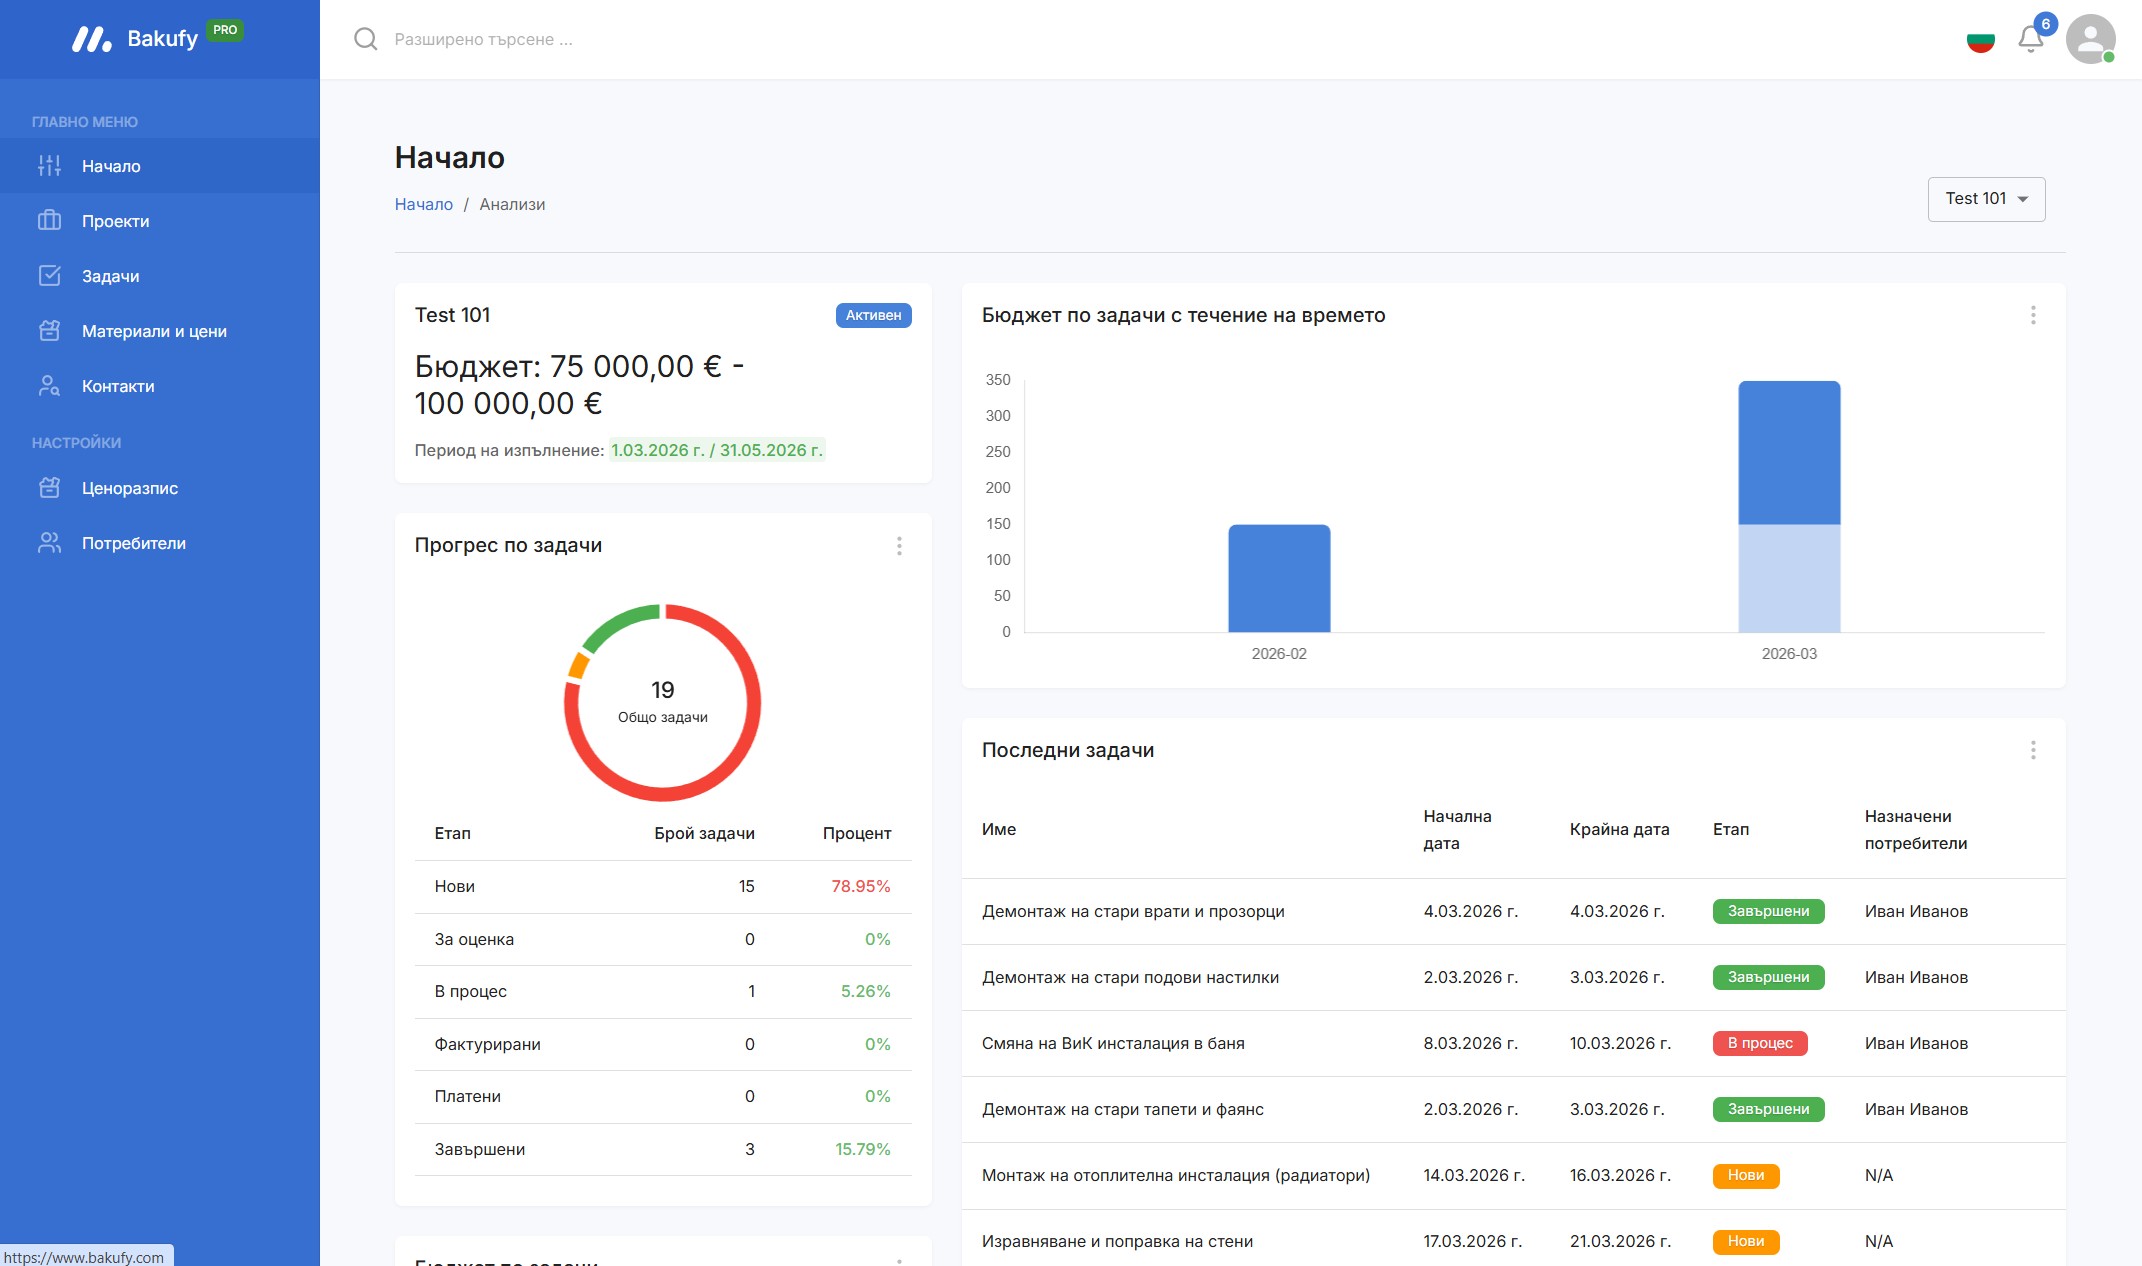Click the dark blue part of 2026-03 bar
This screenshot has width=2142, height=1266.
coord(1789,452)
